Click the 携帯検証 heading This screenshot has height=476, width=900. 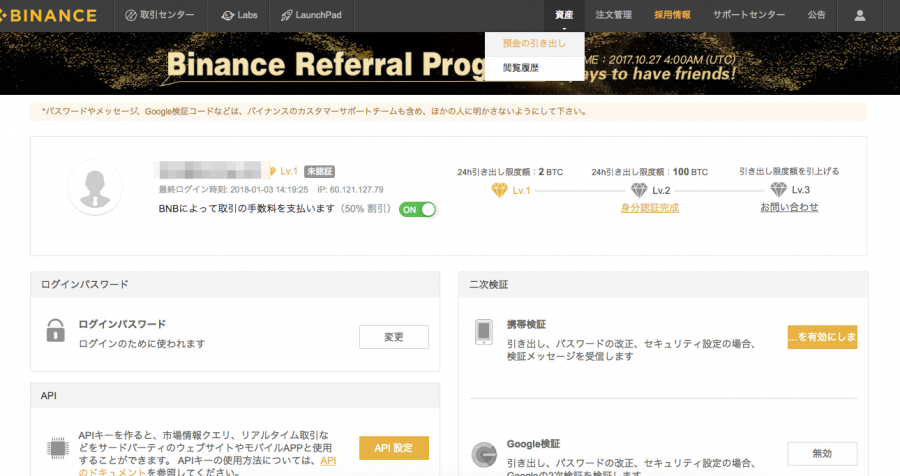click(x=526, y=324)
